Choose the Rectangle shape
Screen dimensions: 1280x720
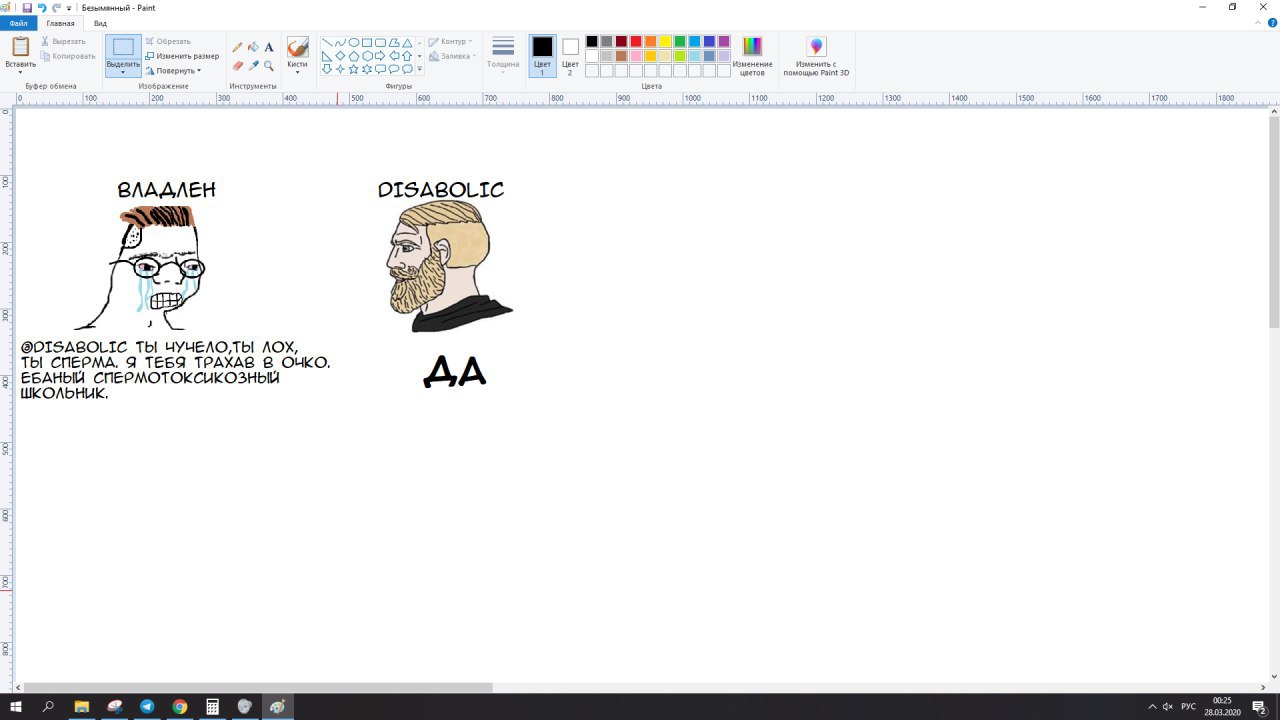click(x=367, y=43)
